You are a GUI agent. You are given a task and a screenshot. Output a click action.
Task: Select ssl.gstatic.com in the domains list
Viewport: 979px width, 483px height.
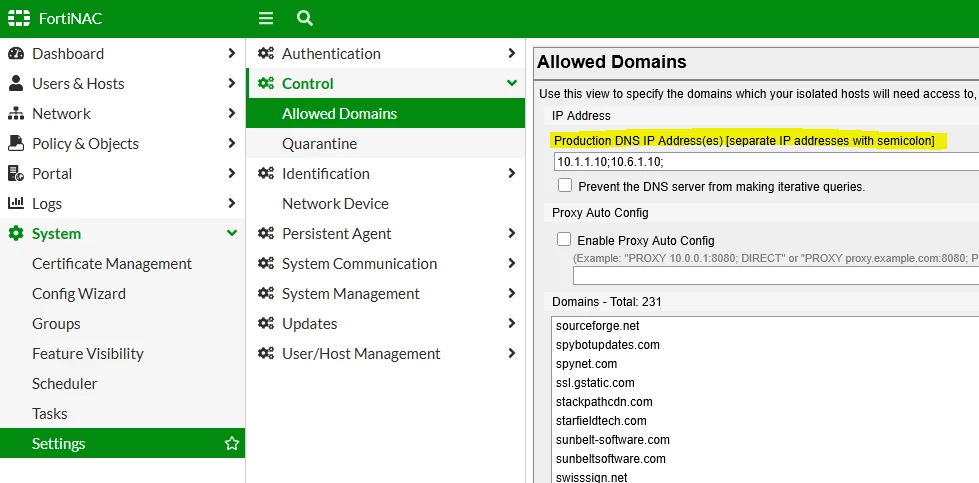tap(595, 383)
